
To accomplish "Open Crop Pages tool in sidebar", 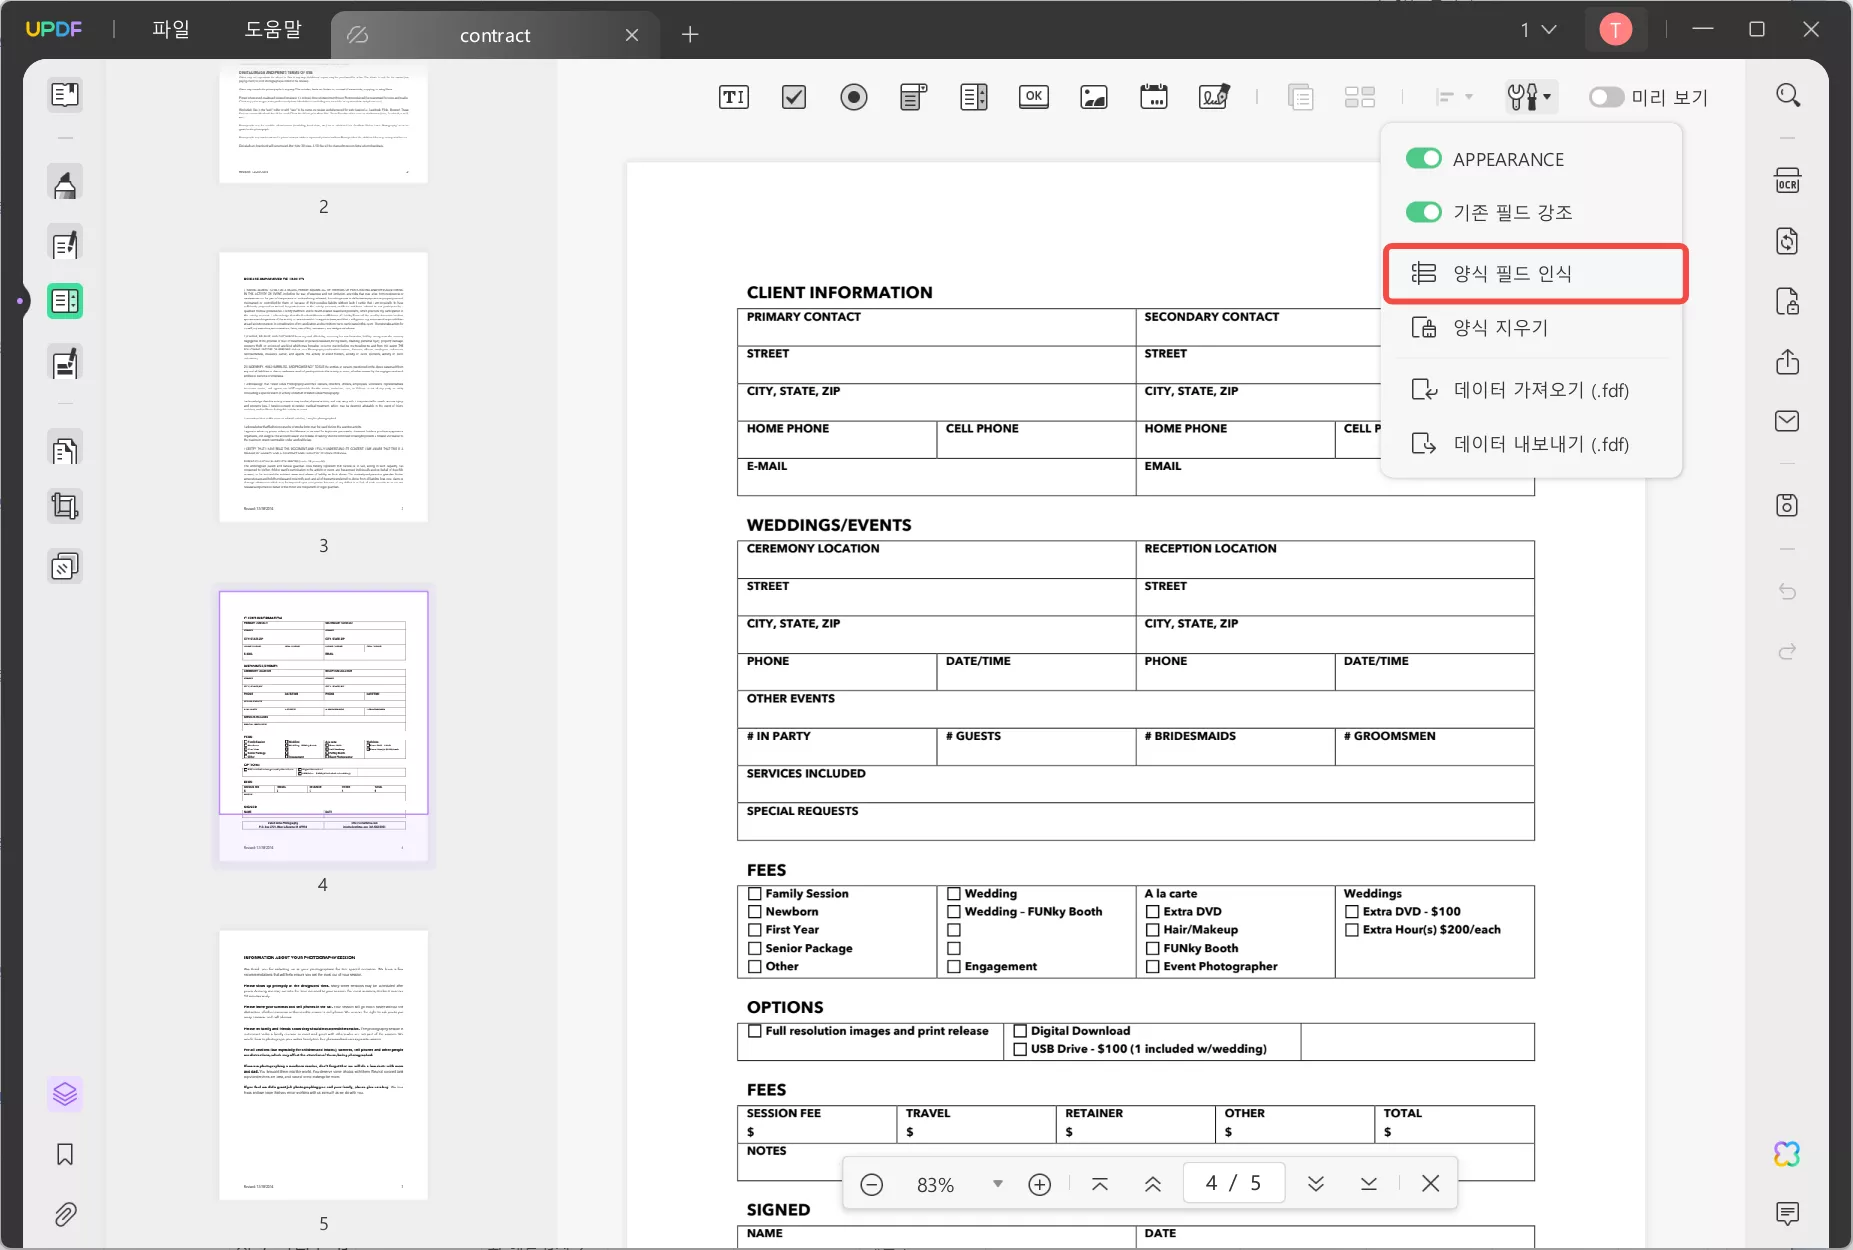I will coord(65,507).
